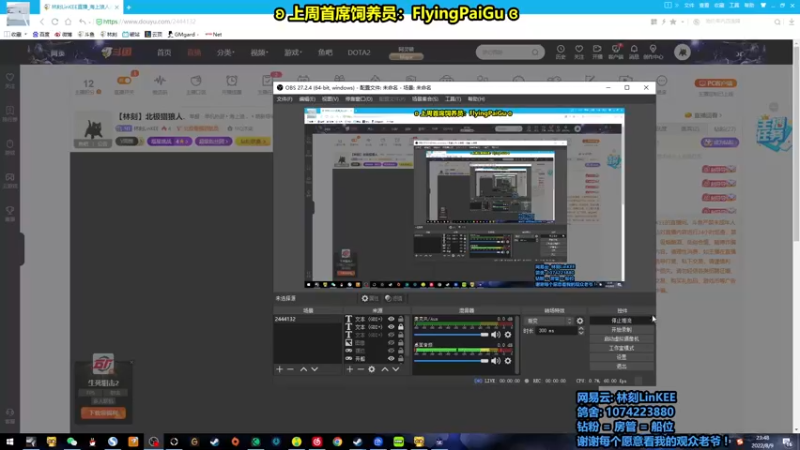Open source properties gear under Sources list

click(x=372, y=369)
